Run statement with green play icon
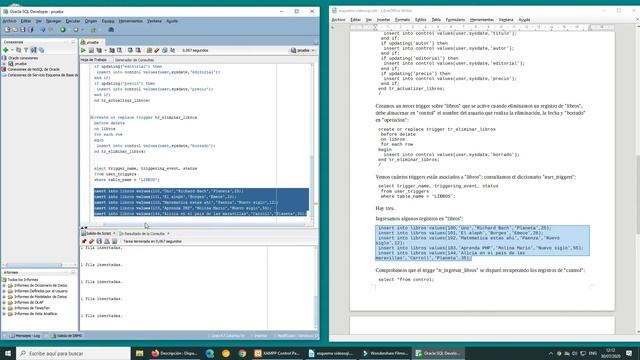The width and height of the screenshot is (640, 360). pos(83,50)
